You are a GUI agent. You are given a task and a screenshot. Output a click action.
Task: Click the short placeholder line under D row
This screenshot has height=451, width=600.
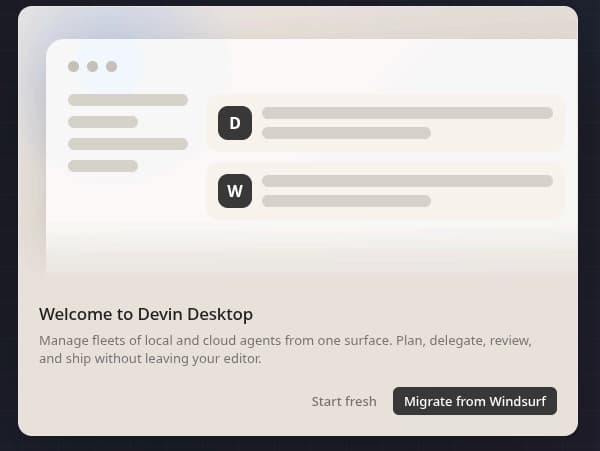346,133
